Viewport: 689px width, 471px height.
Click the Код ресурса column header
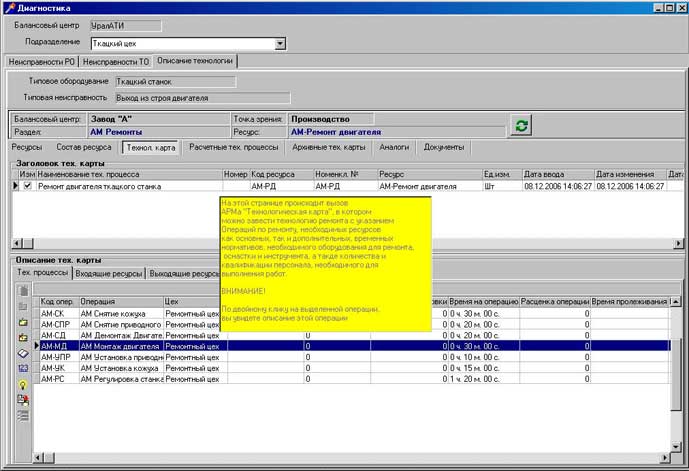click(x=282, y=174)
